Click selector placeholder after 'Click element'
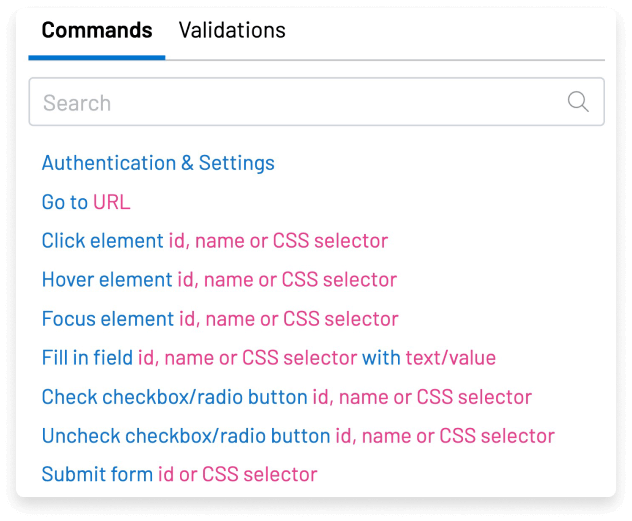 click(278, 241)
